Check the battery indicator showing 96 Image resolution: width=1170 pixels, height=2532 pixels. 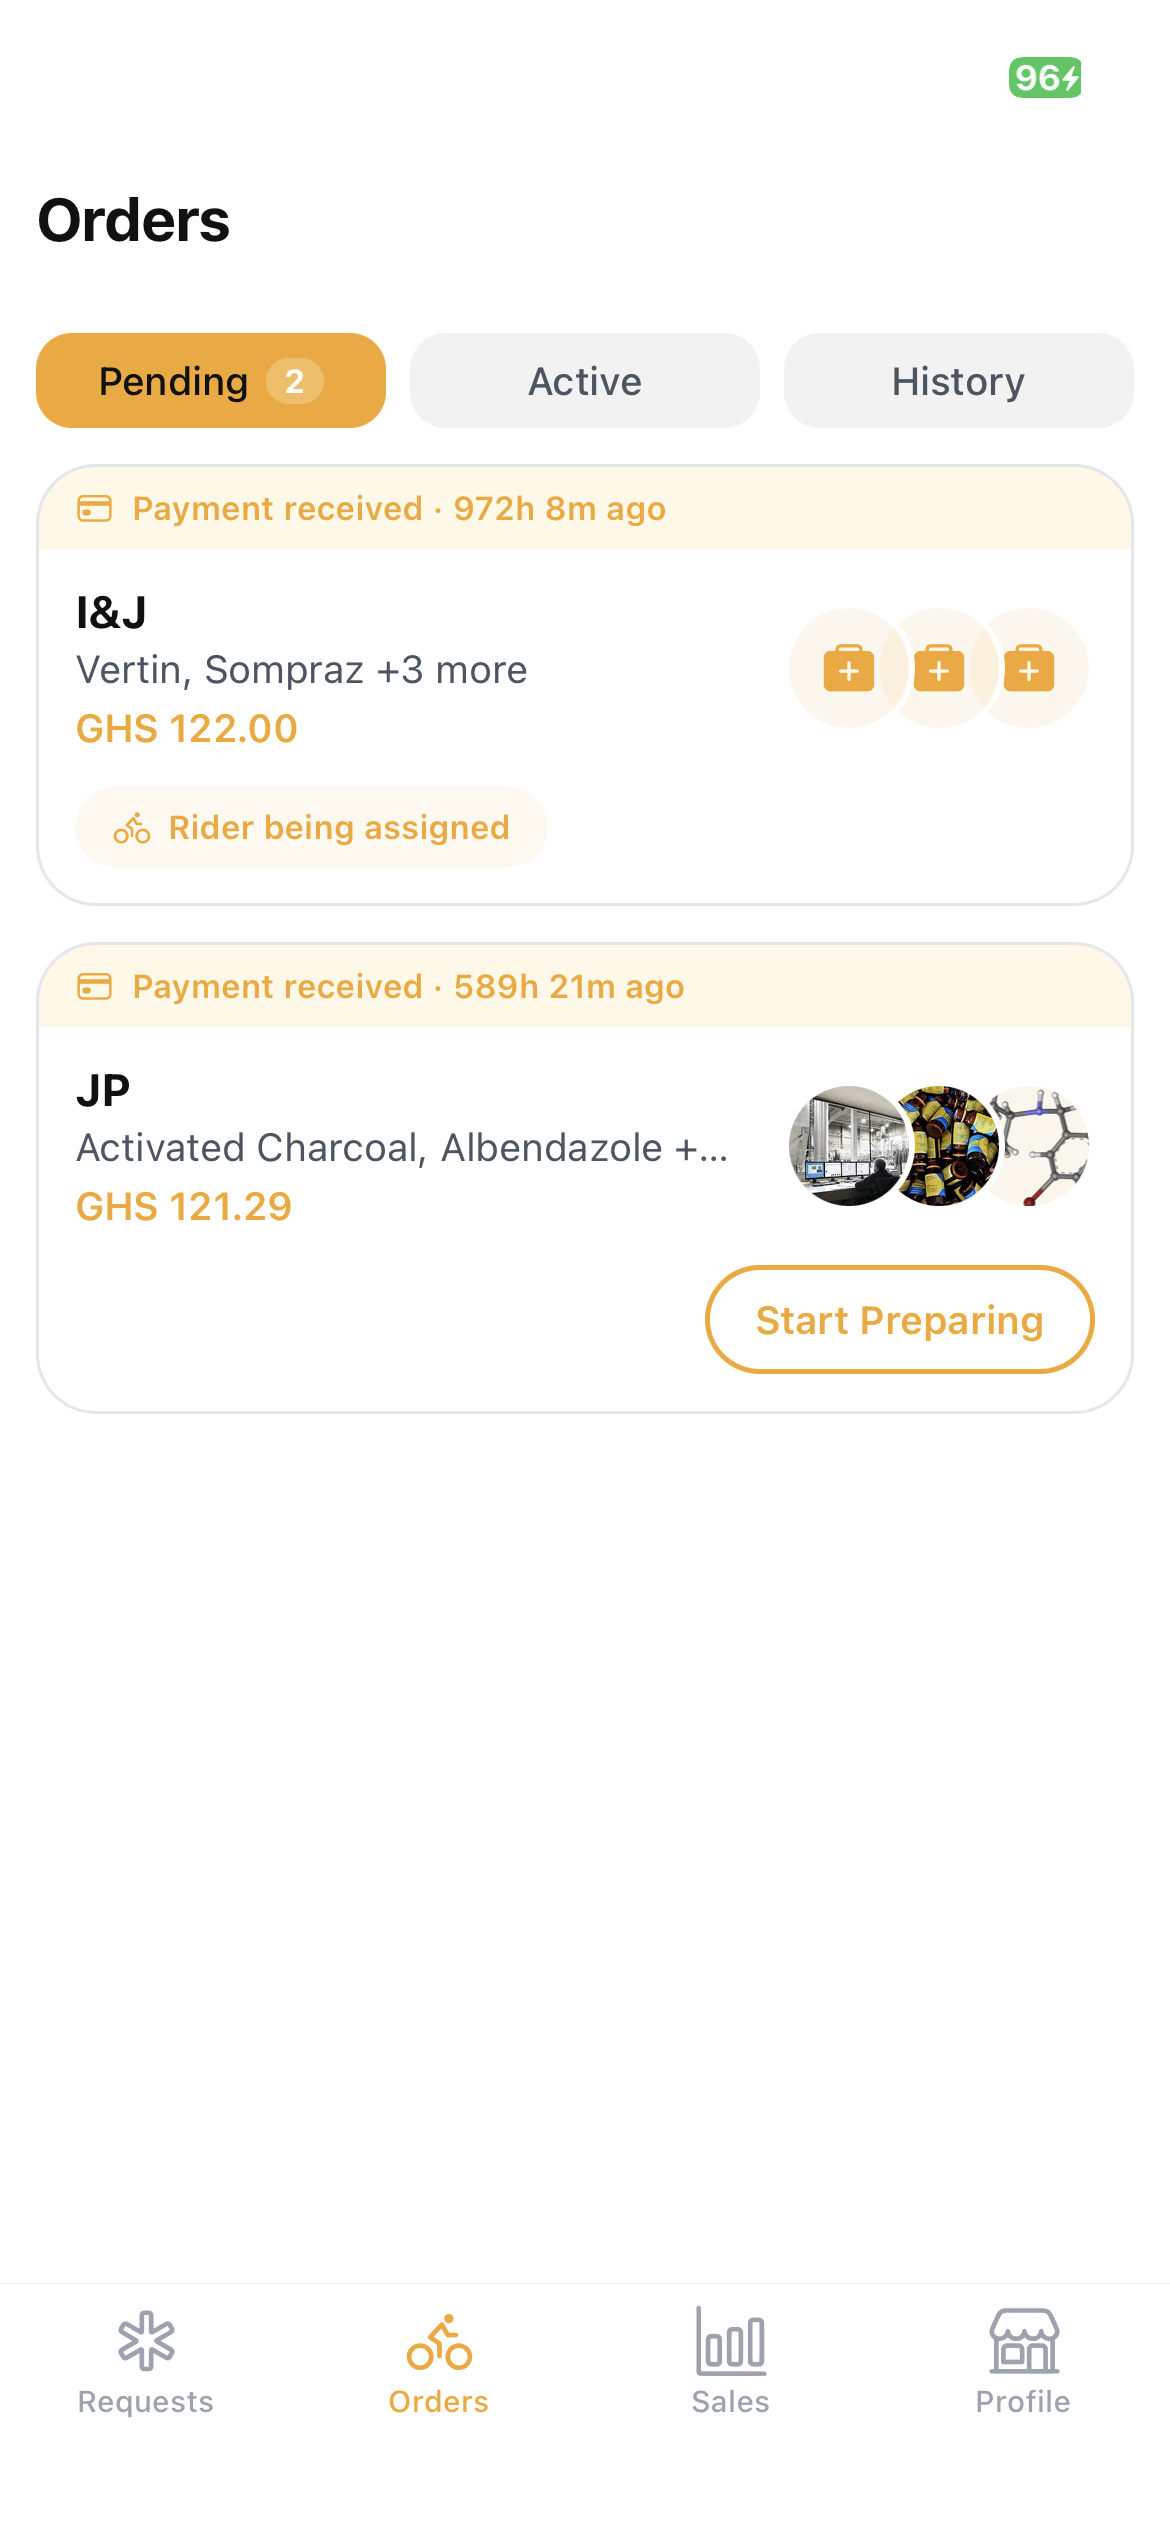click(x=1045, y=77)
